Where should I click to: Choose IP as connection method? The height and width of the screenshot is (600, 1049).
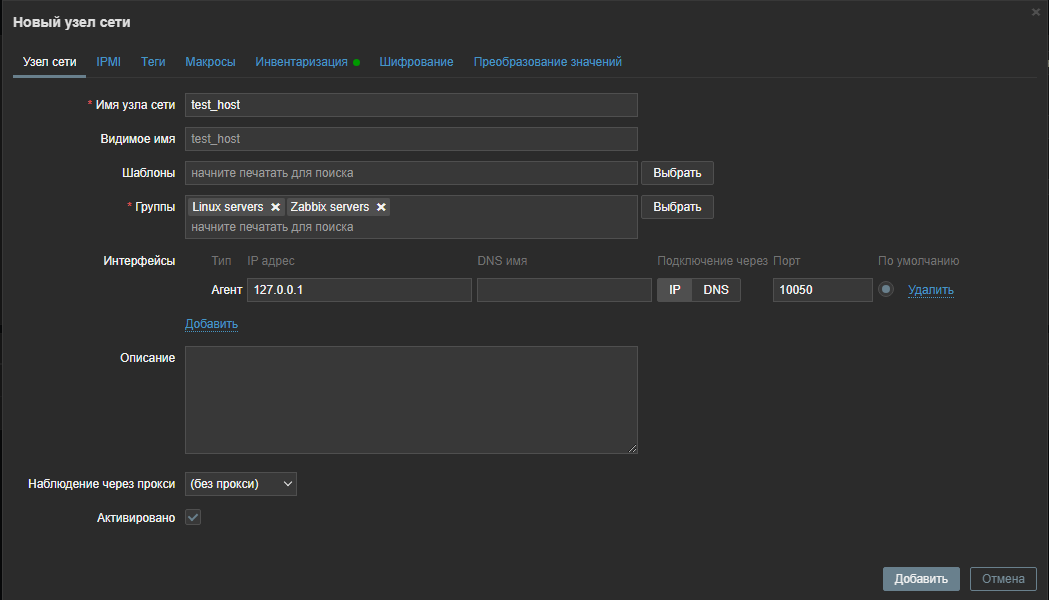pos(674,290)
